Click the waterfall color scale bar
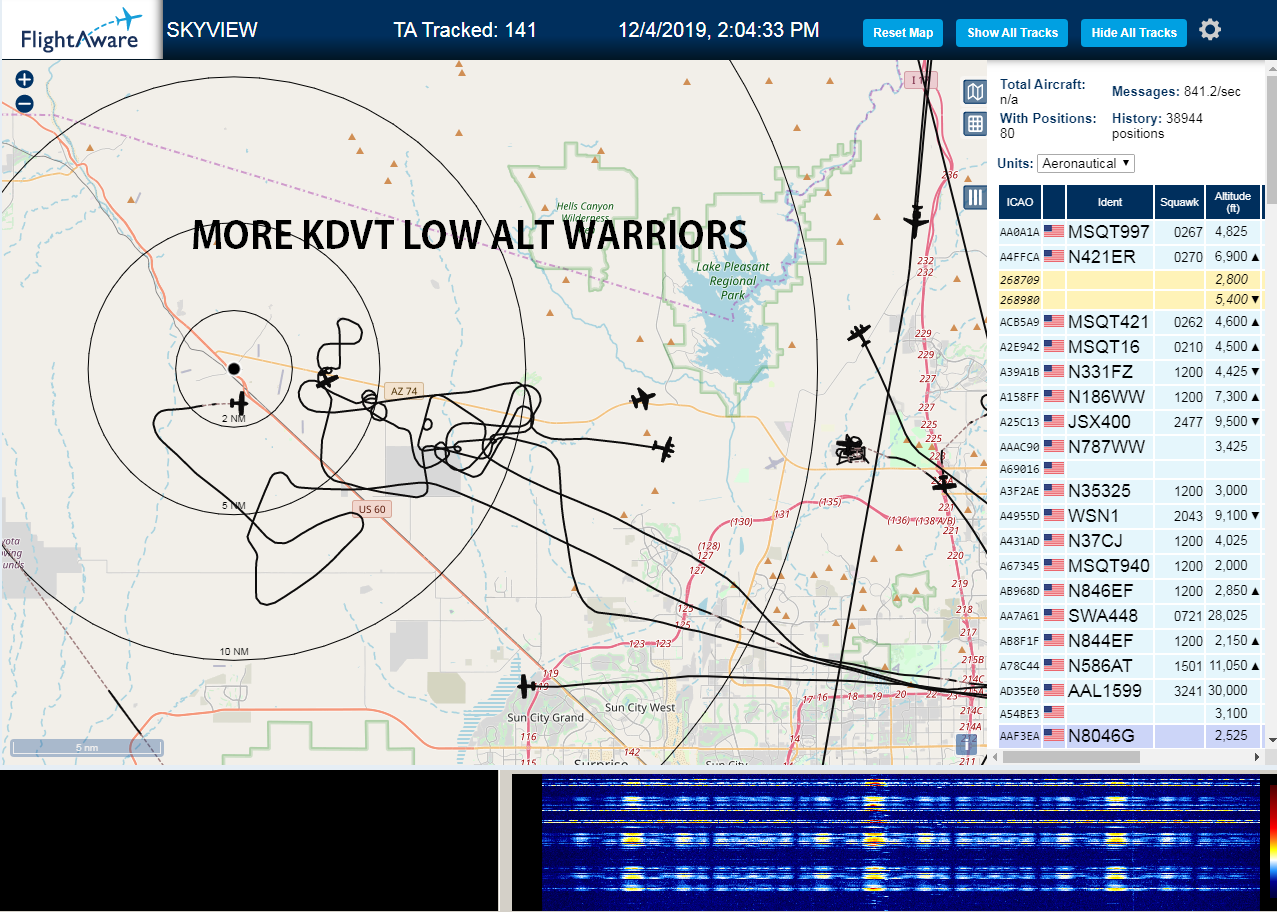This screenshot has height=913, width=1277. click(1272, 840)
